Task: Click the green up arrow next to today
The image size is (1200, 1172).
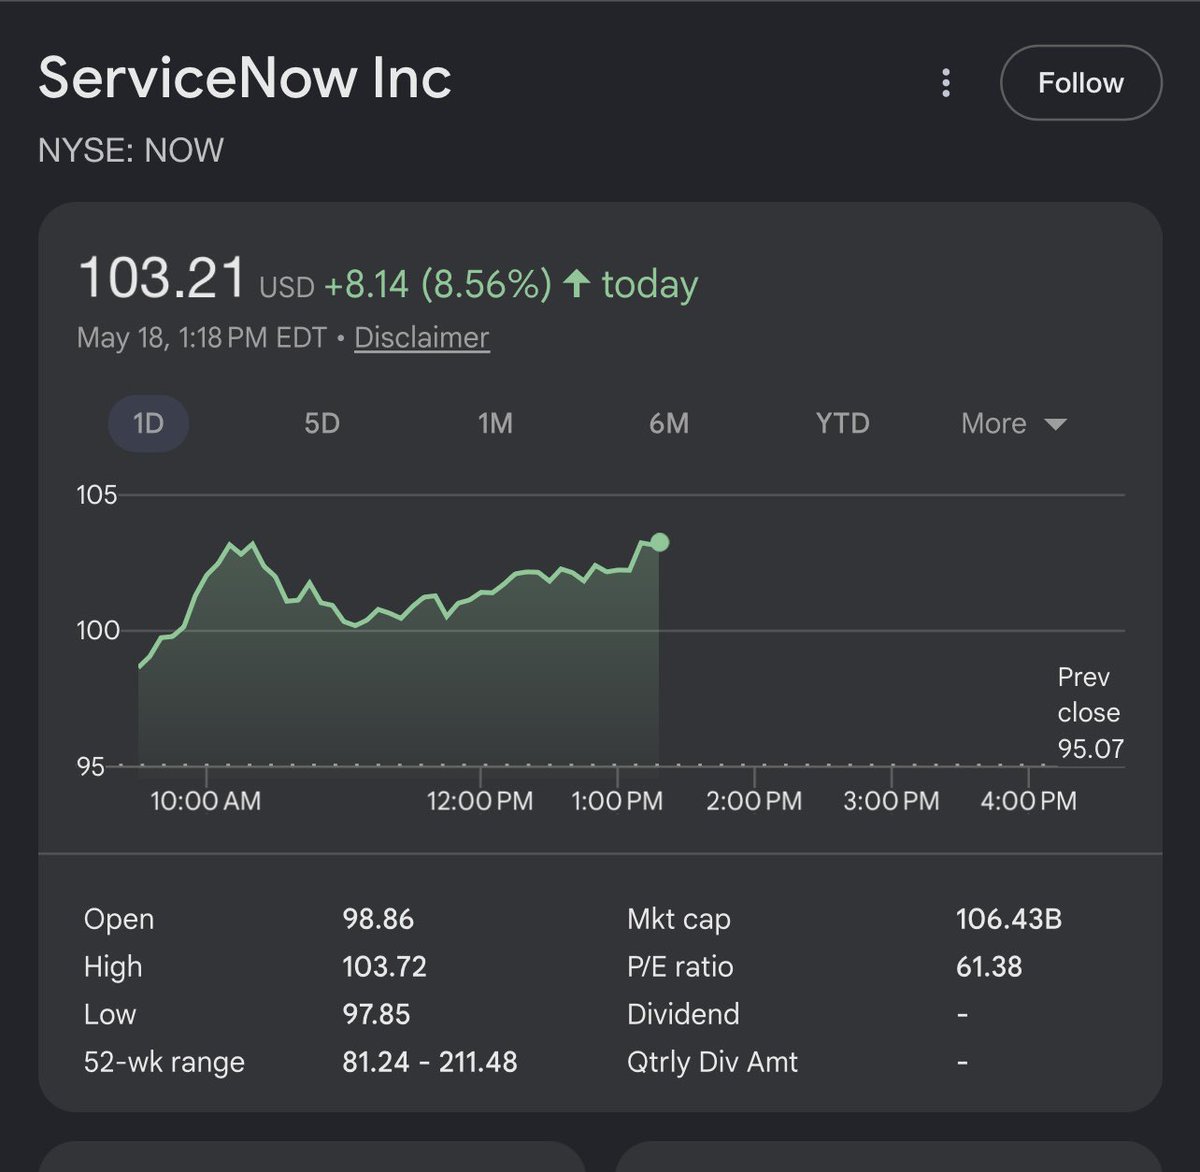Action: click(x=576, y=283)
